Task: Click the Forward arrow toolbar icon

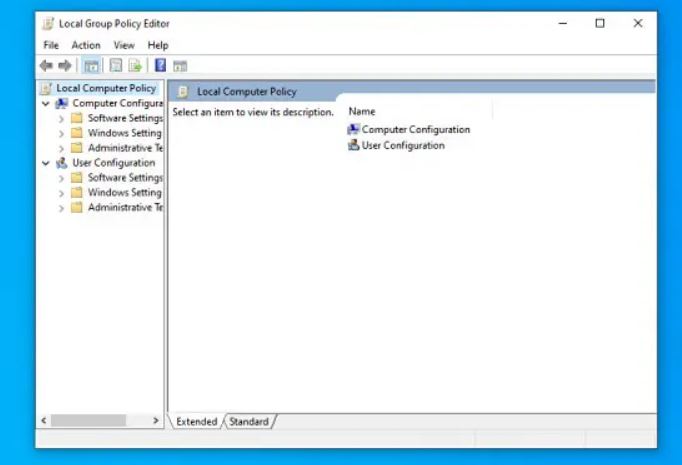Action: 65,66
